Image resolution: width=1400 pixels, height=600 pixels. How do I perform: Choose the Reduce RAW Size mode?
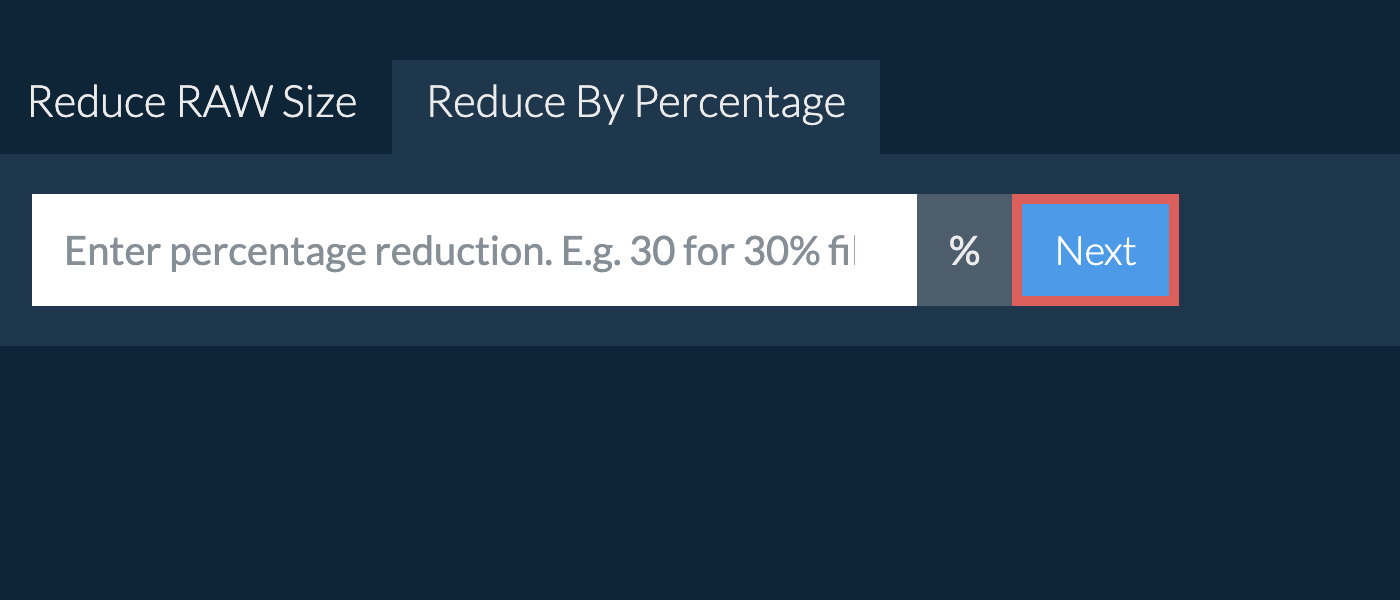(192, 103)
